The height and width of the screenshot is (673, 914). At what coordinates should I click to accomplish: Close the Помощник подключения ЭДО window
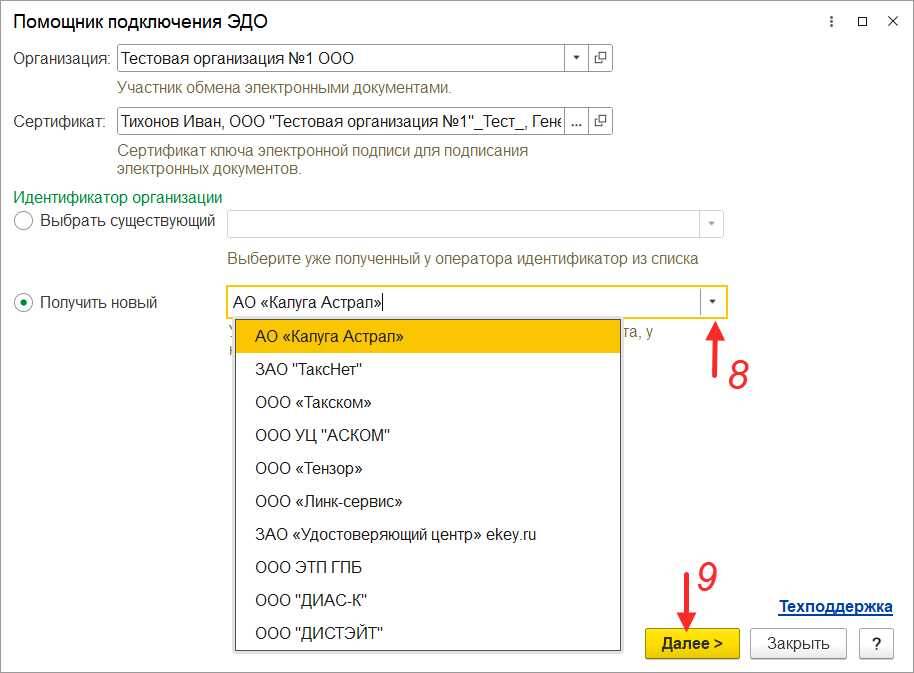click(892, 22)
